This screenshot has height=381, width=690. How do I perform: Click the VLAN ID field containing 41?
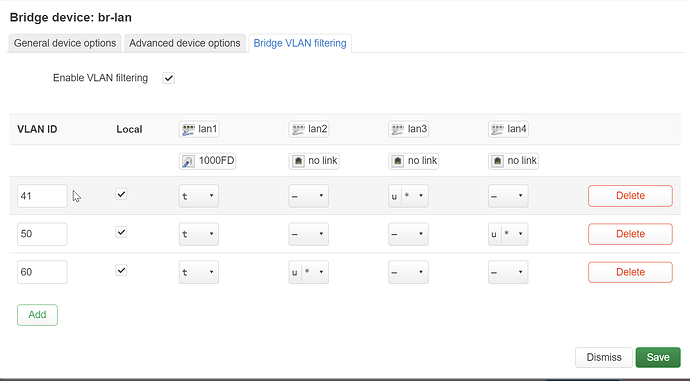[x=42, y=196]
